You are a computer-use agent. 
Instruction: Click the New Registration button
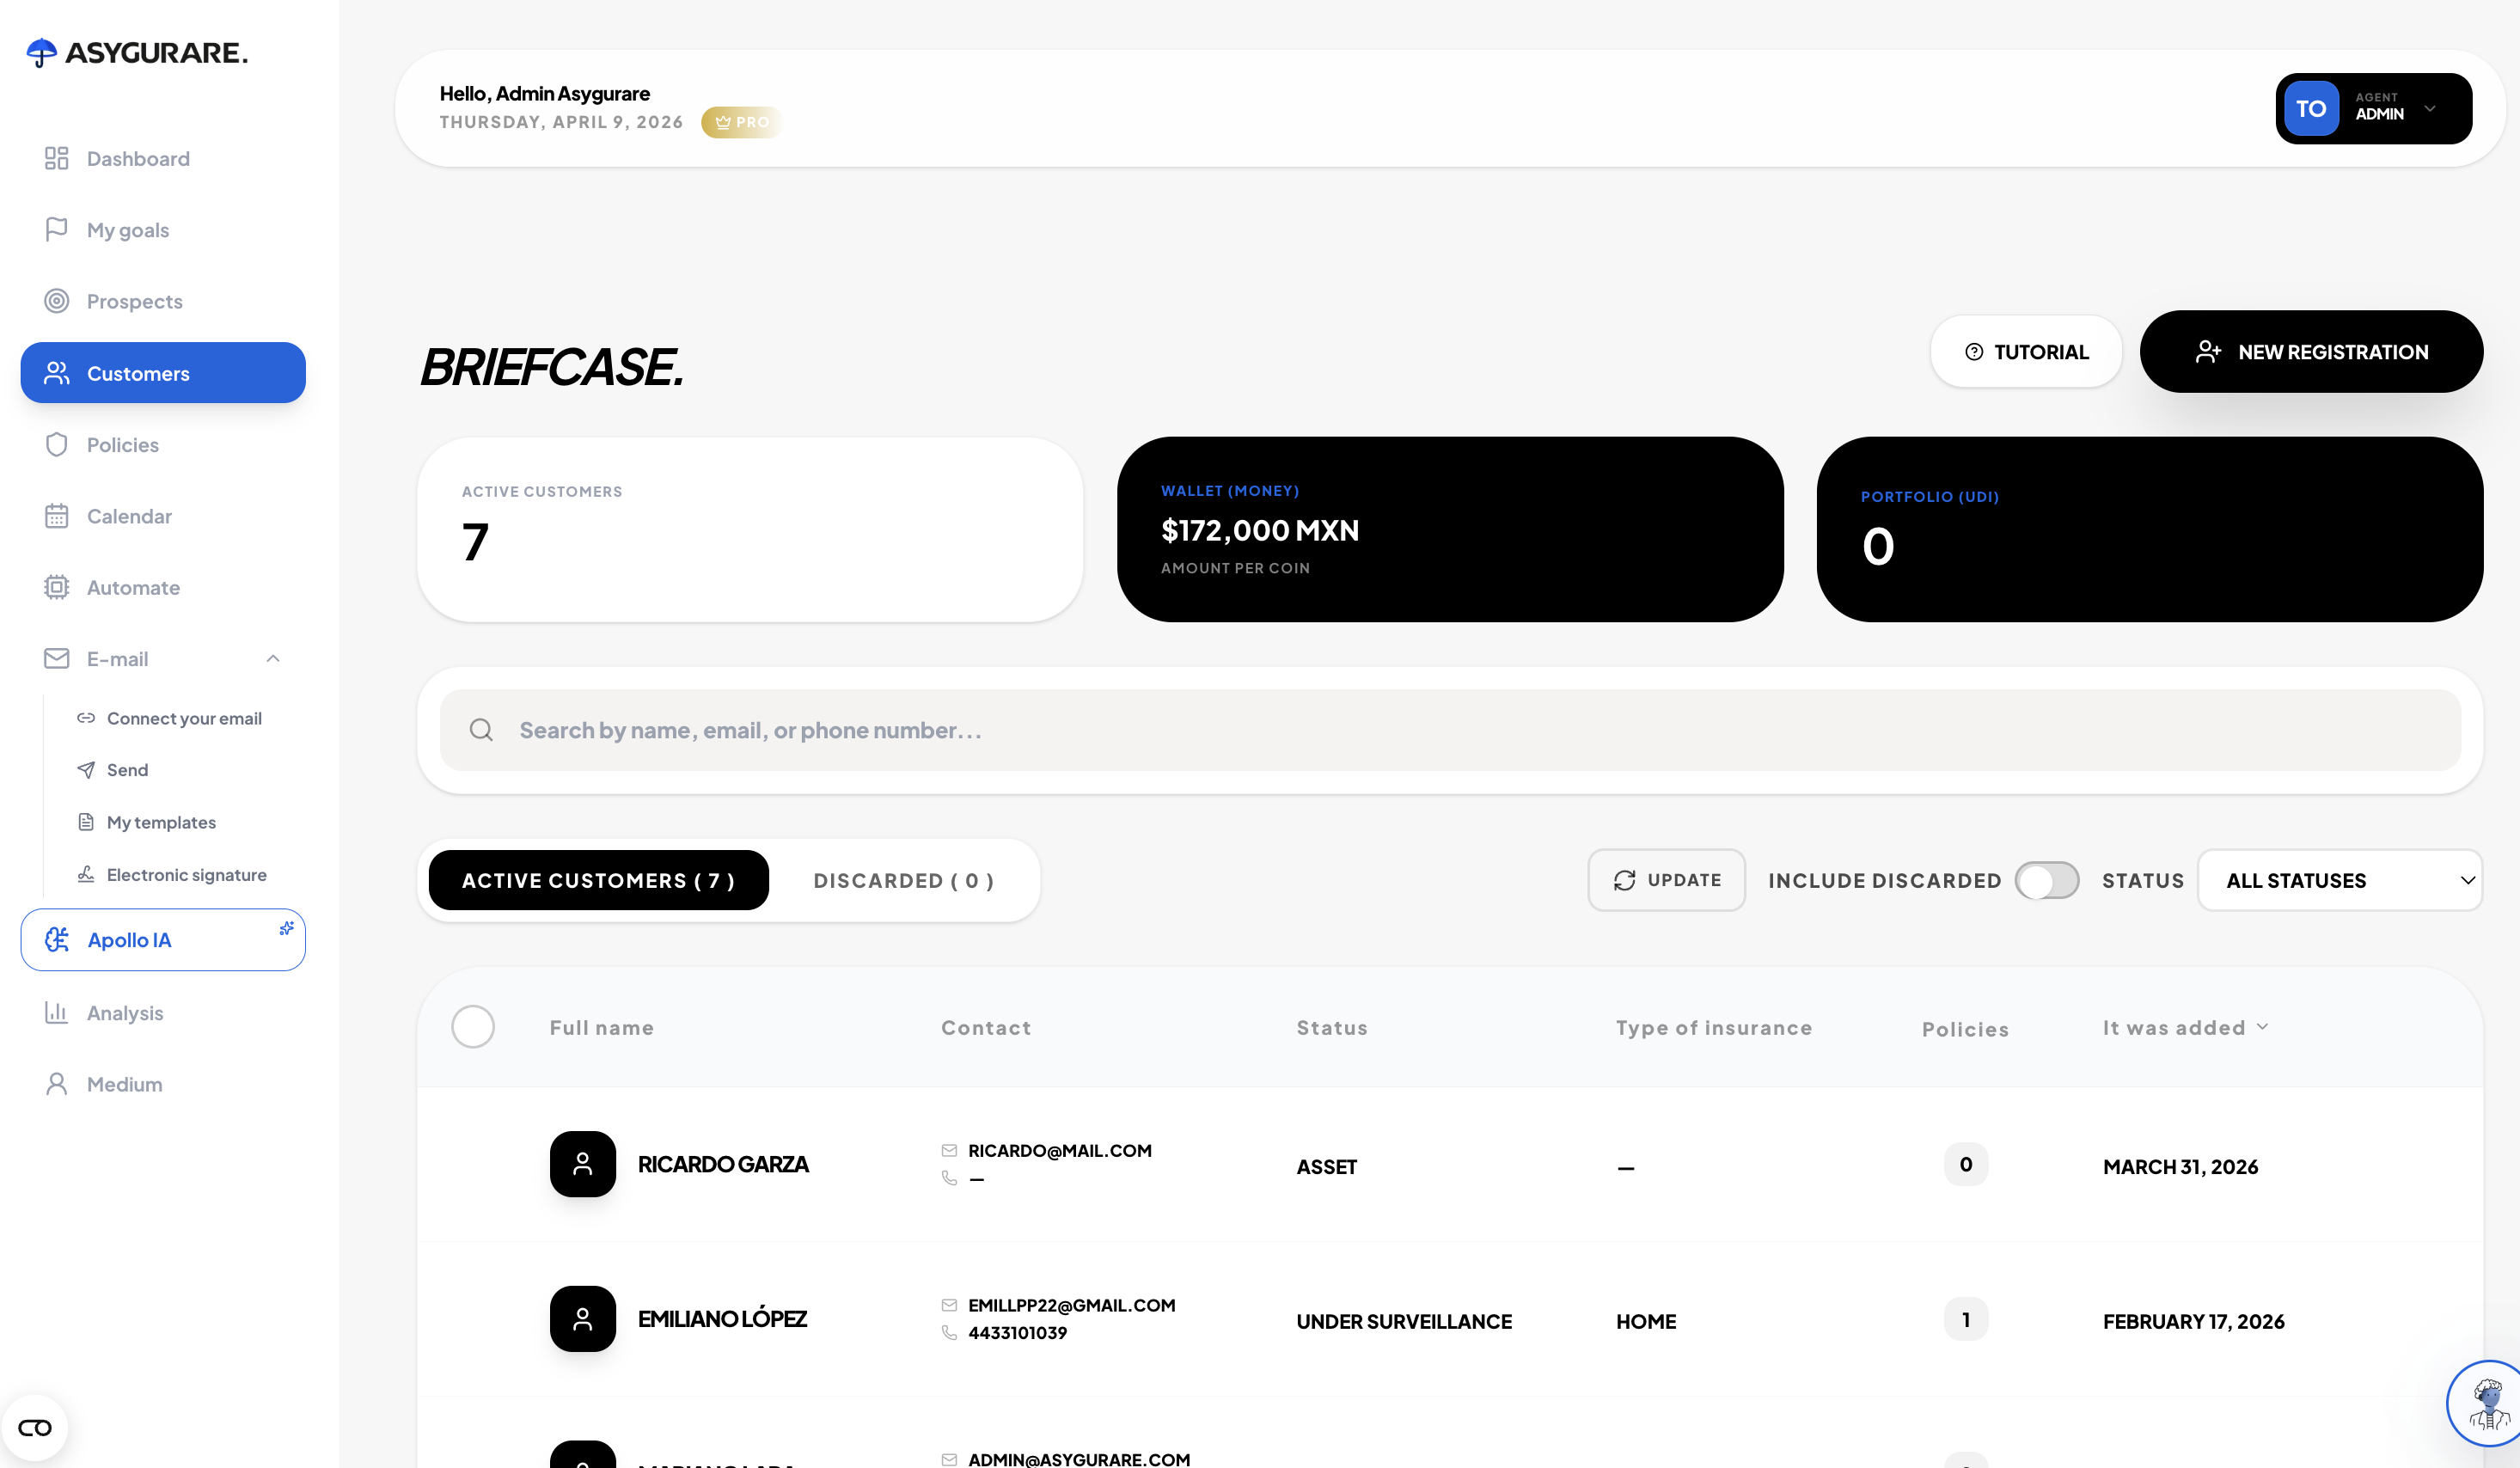pos(2310,352)
